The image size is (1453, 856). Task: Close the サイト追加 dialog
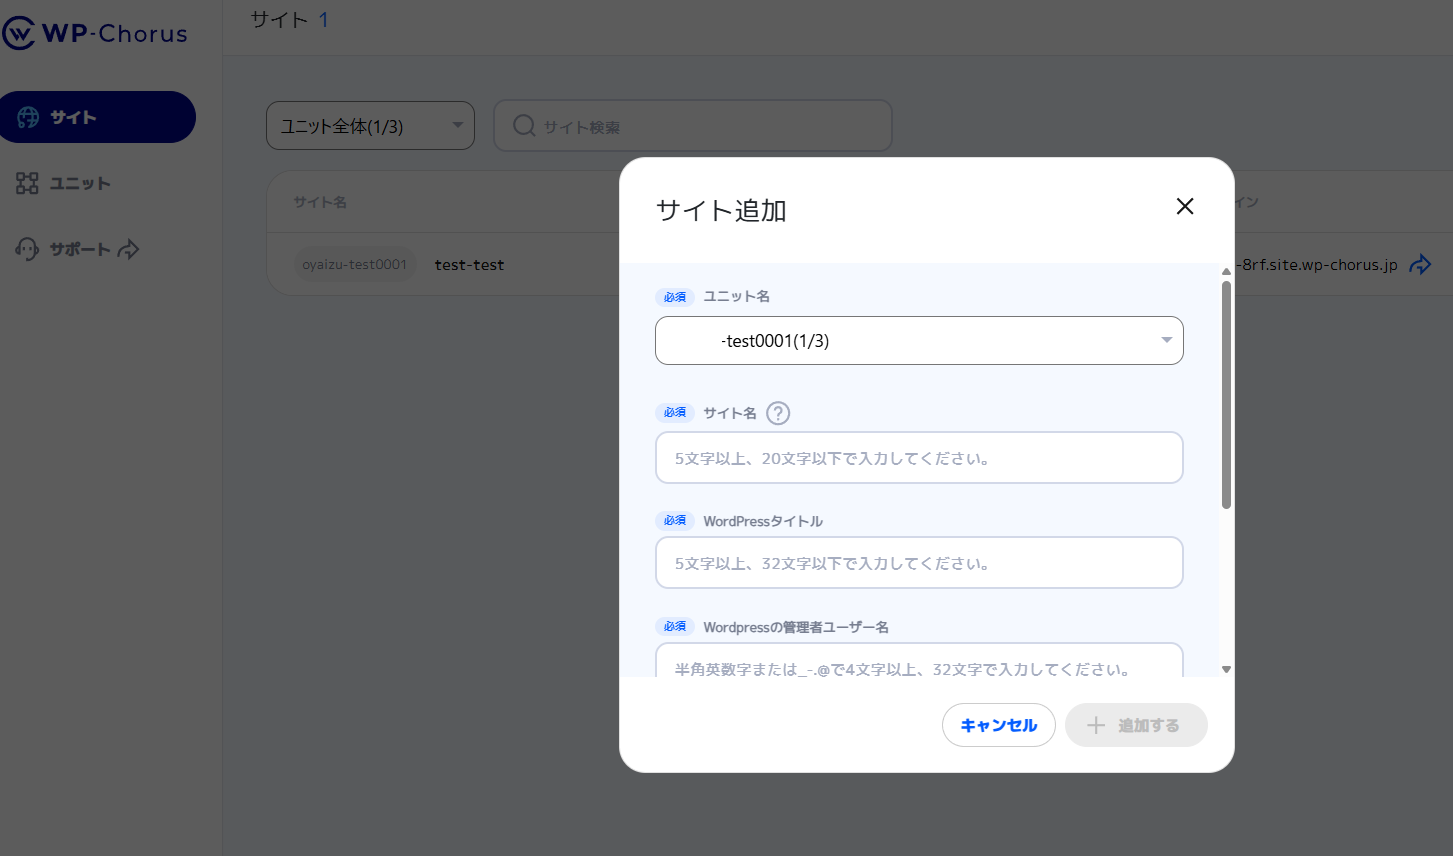(1185, 206)
